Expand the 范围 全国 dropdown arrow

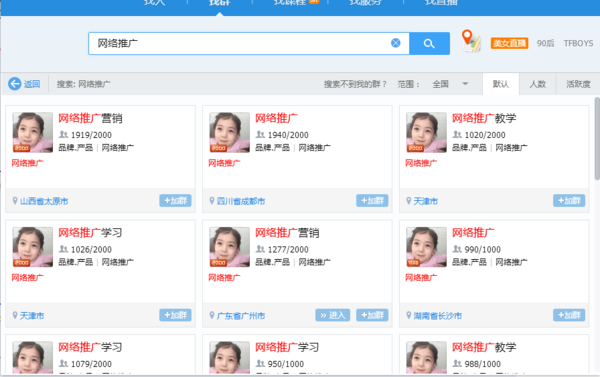pos(465,84)
